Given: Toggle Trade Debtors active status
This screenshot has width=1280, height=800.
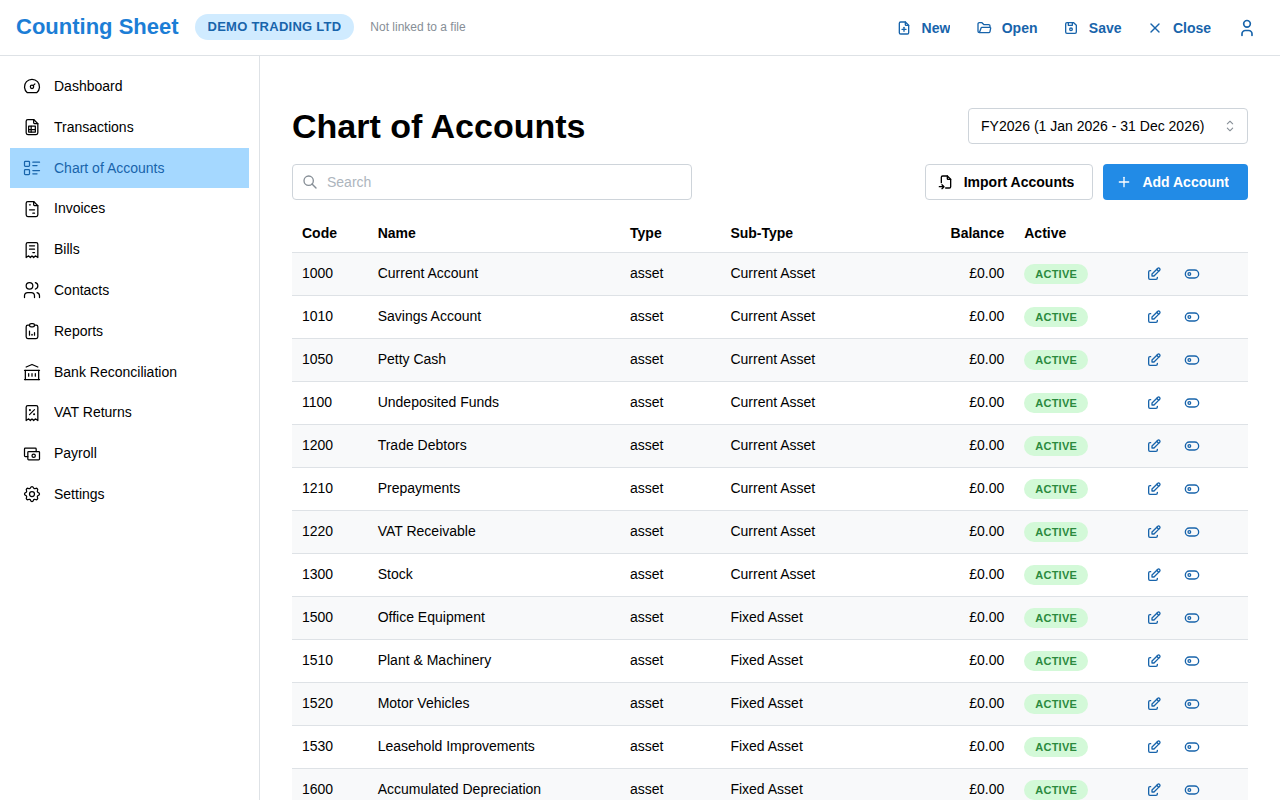Looking at the screenshot, I should point(1192,446).
